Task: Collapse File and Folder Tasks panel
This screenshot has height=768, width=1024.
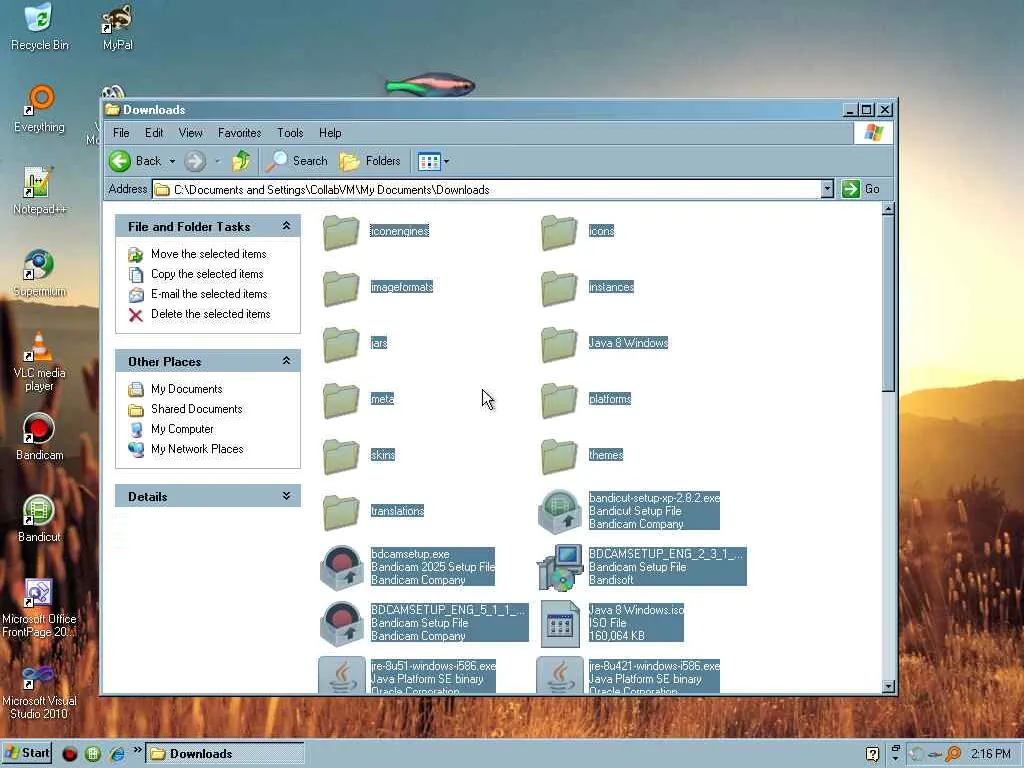Action: [286, 226]
